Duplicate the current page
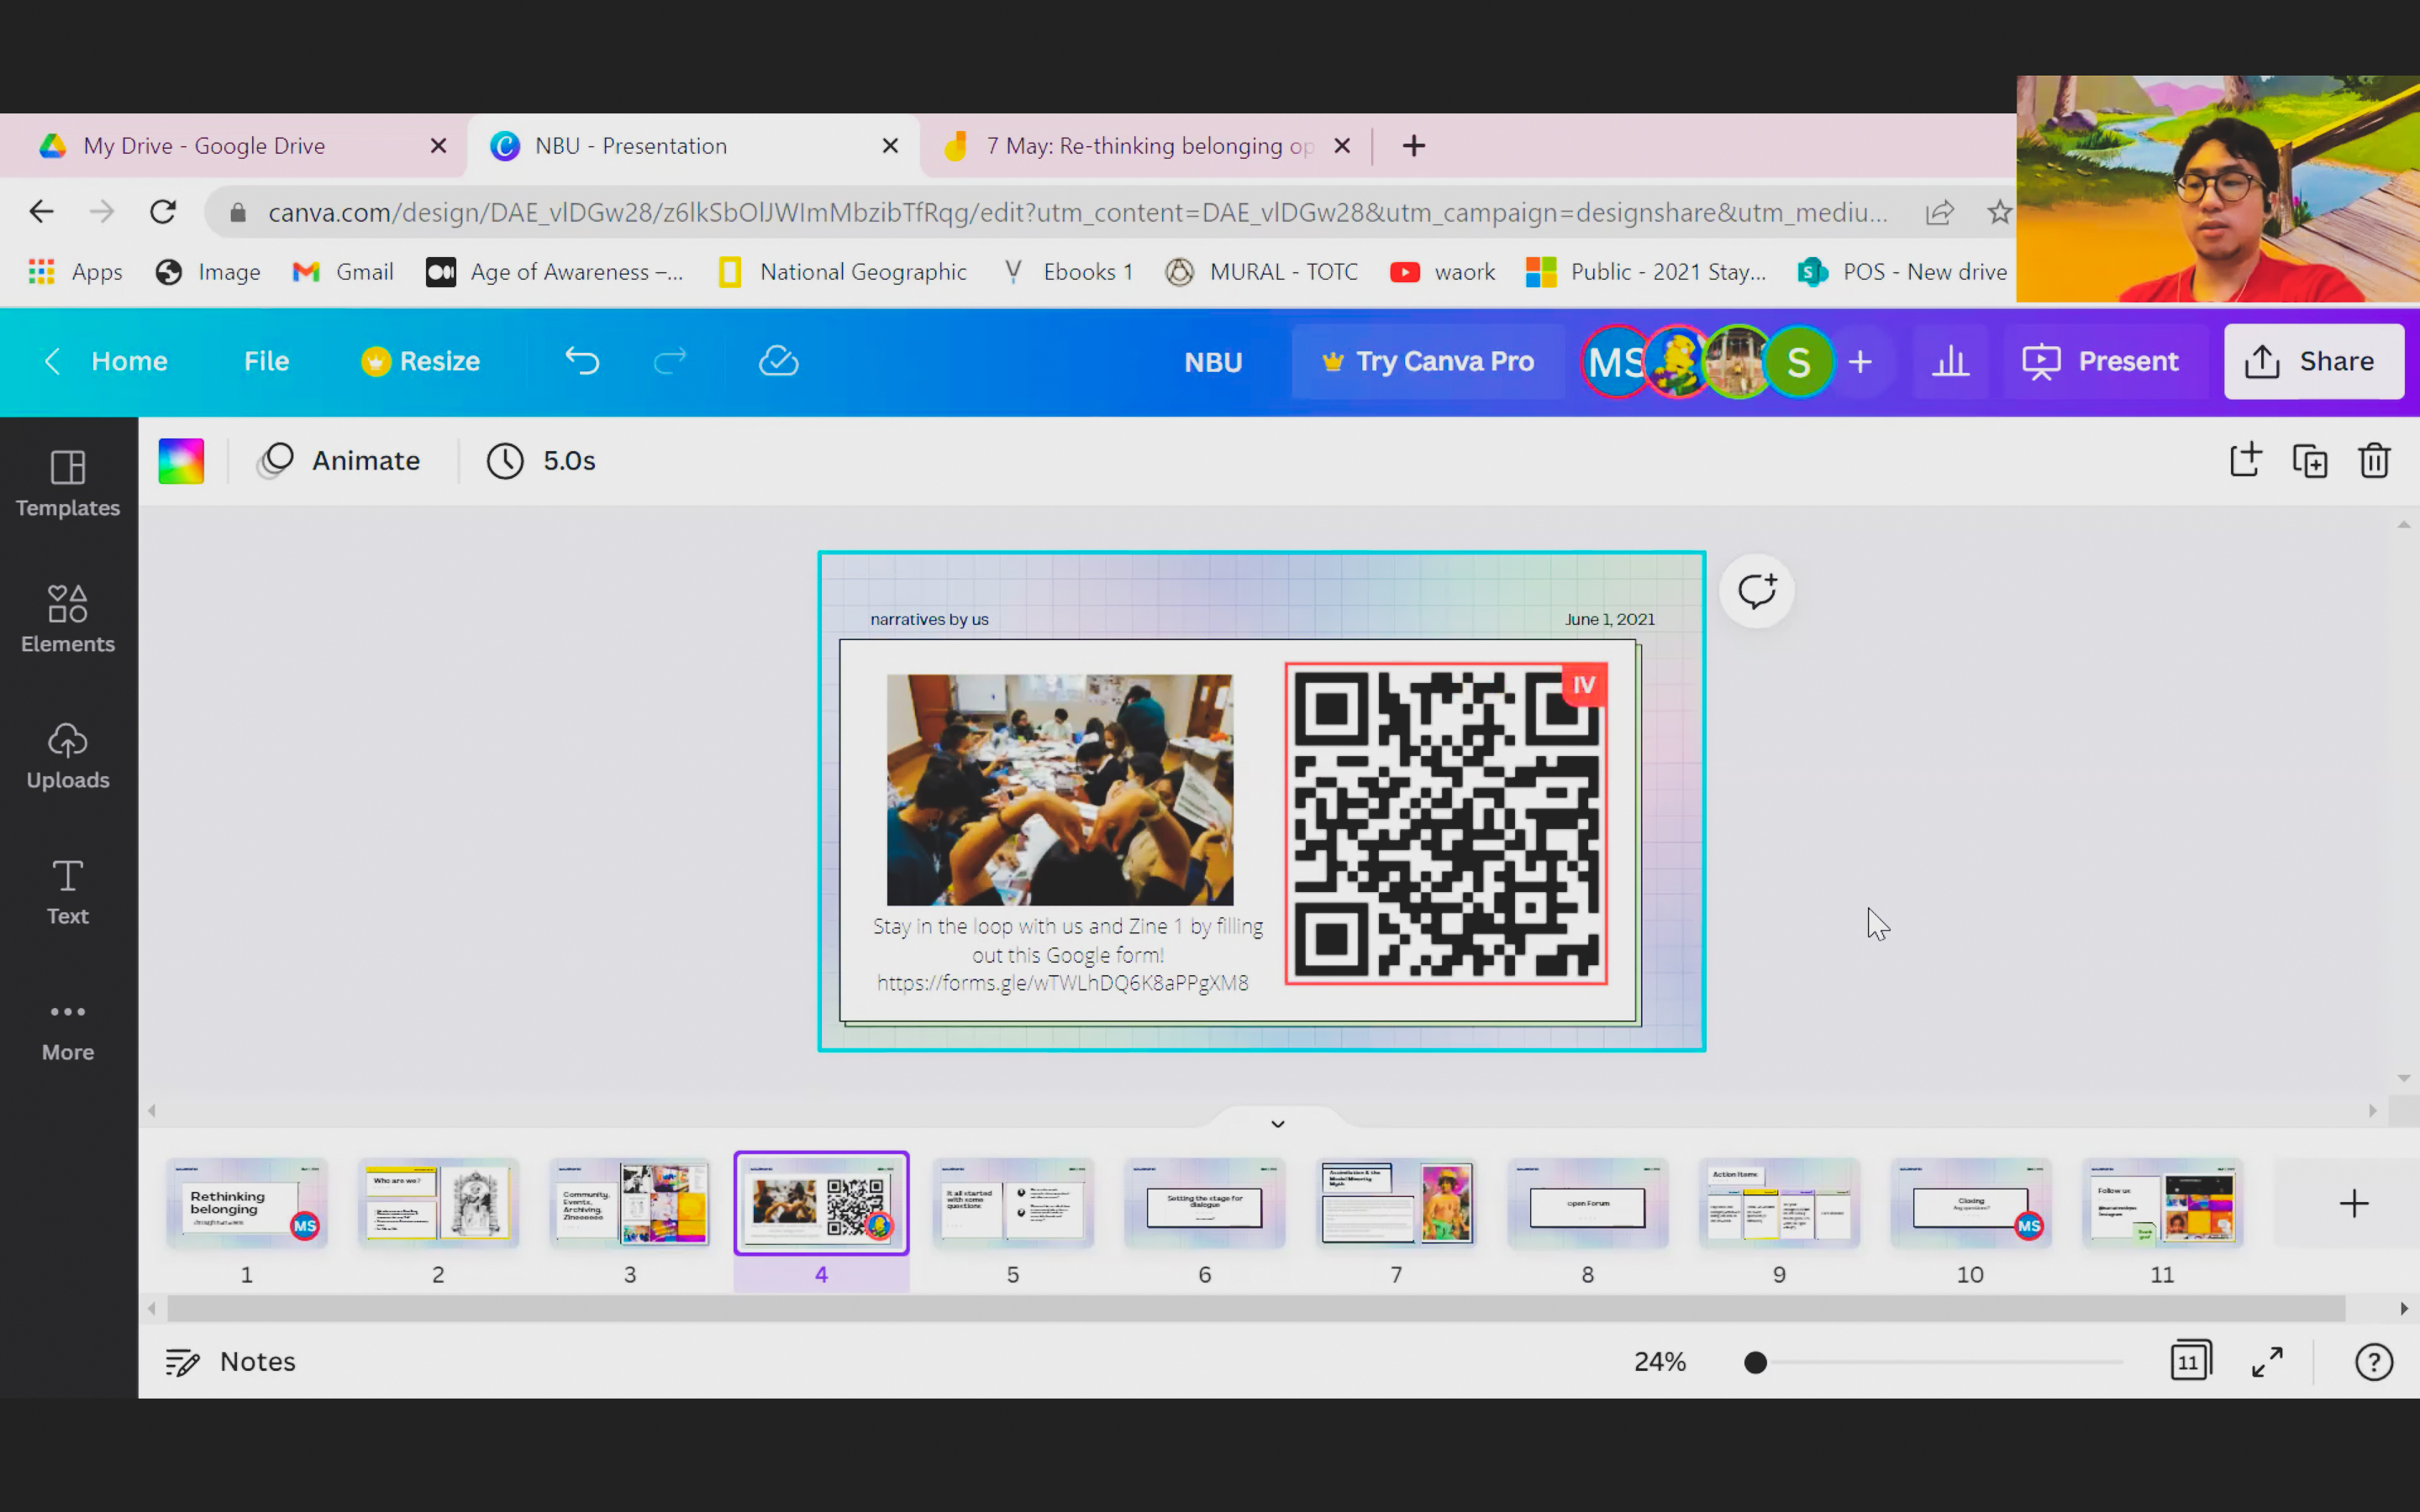Image resolution: width=2420 pixels, height=1512 pixels. pyautogui.click(x=2310, y=461)
